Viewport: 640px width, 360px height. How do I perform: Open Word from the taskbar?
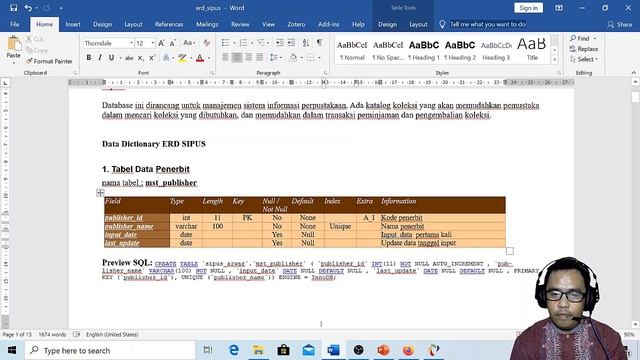pyautogui.click(x=333, y=350)
